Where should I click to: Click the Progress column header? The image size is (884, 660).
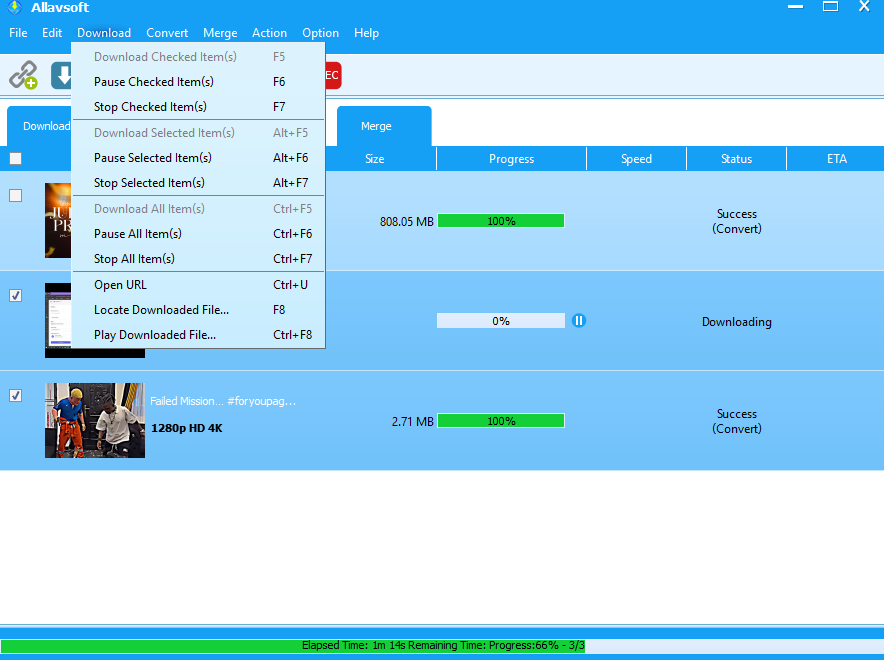coord(511,159)
